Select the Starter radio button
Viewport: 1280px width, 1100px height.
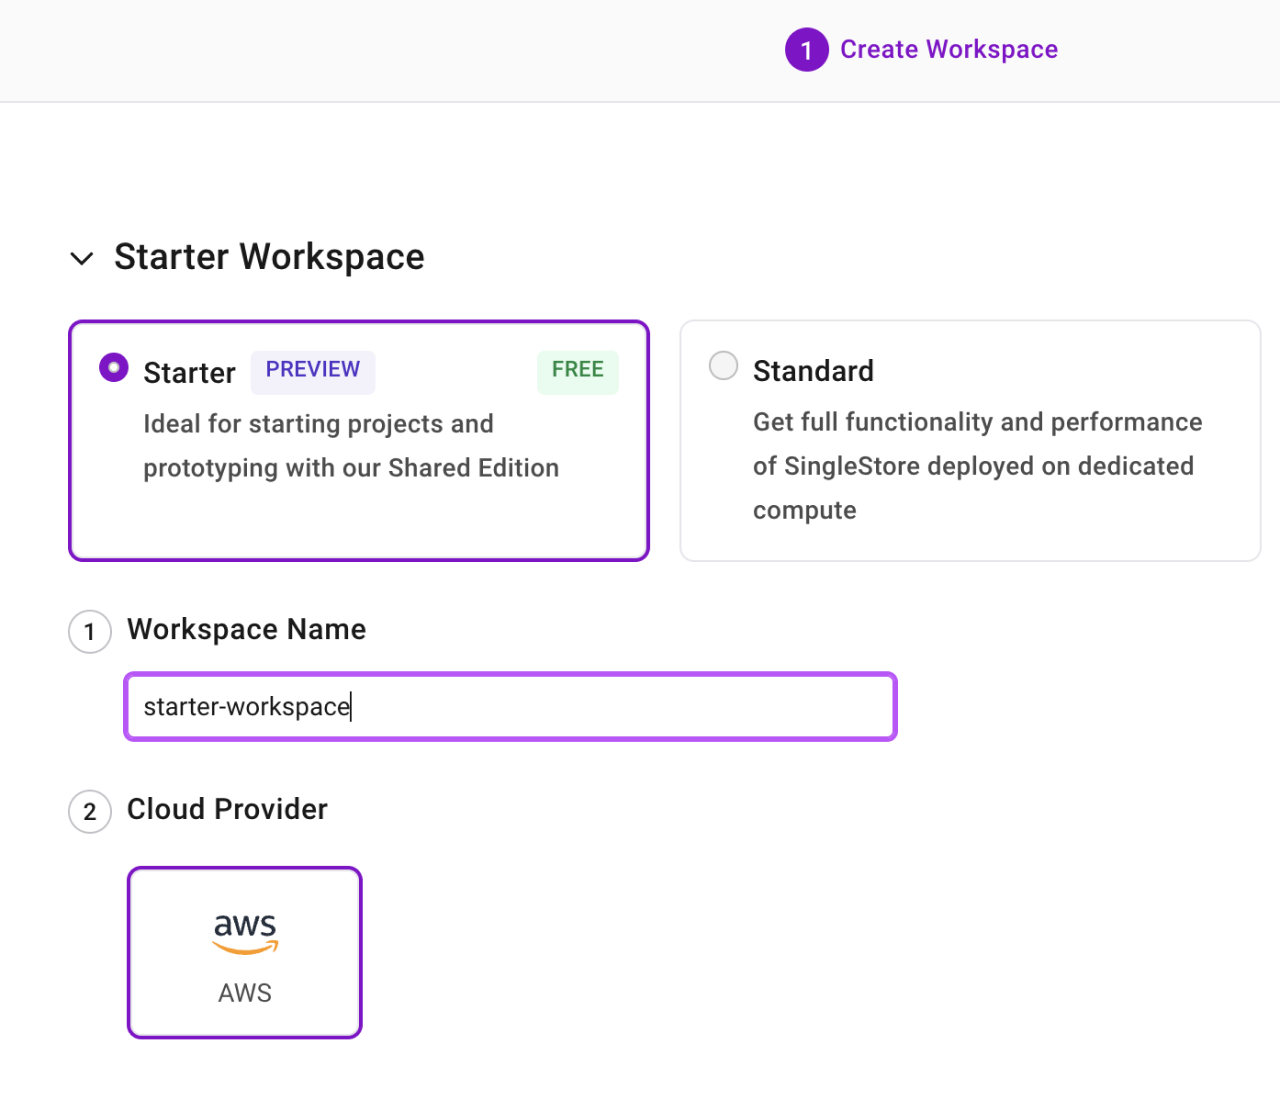pos(113,367)
